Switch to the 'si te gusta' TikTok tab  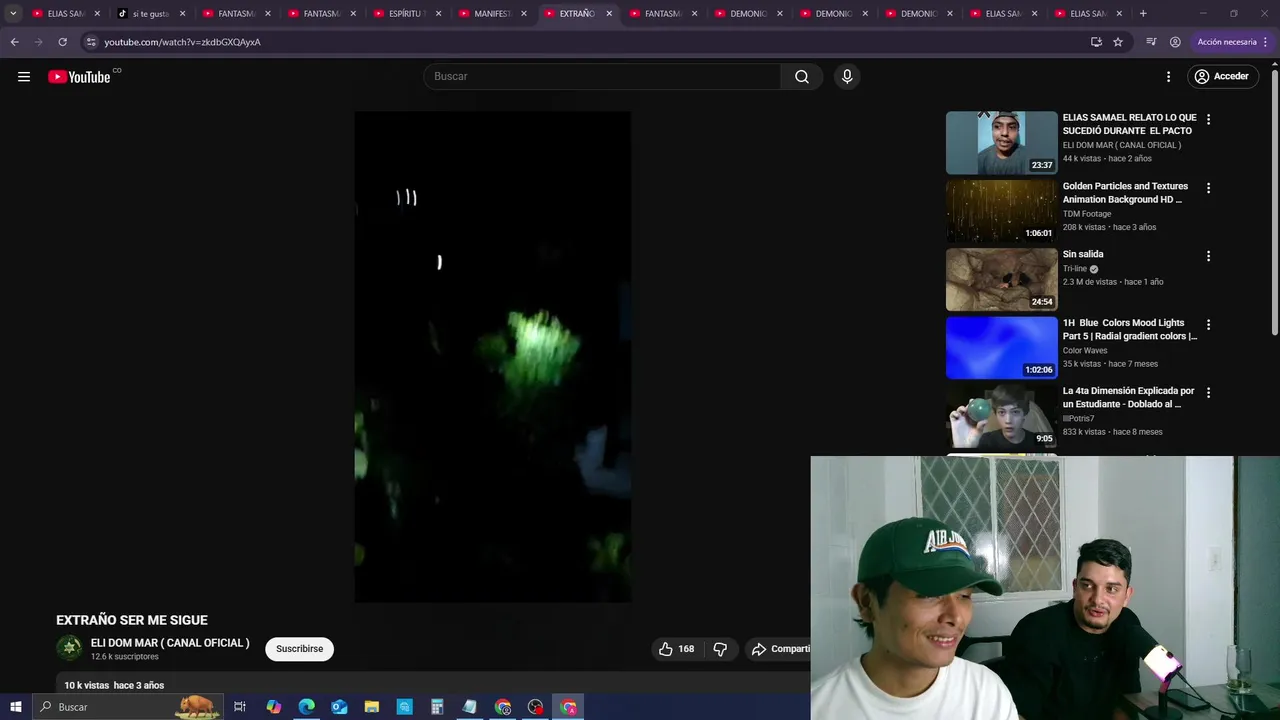pos(150,14)
